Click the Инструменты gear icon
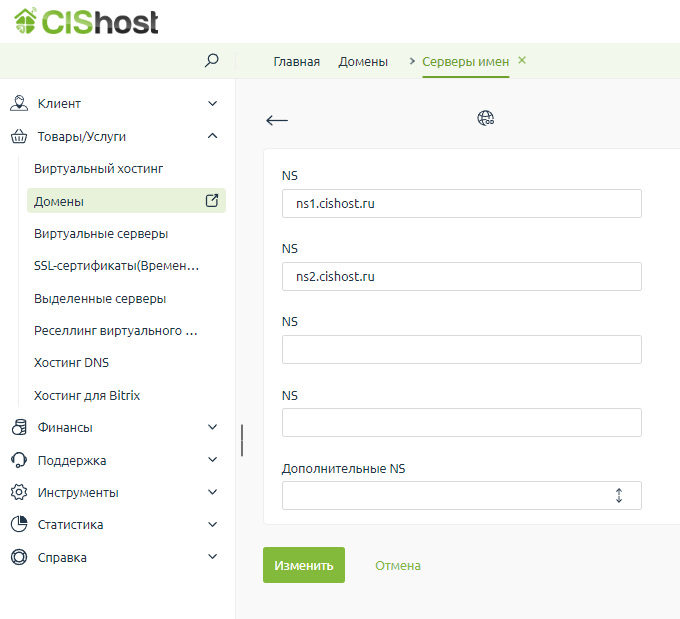 pyautogui.click(x=18, y=492)
